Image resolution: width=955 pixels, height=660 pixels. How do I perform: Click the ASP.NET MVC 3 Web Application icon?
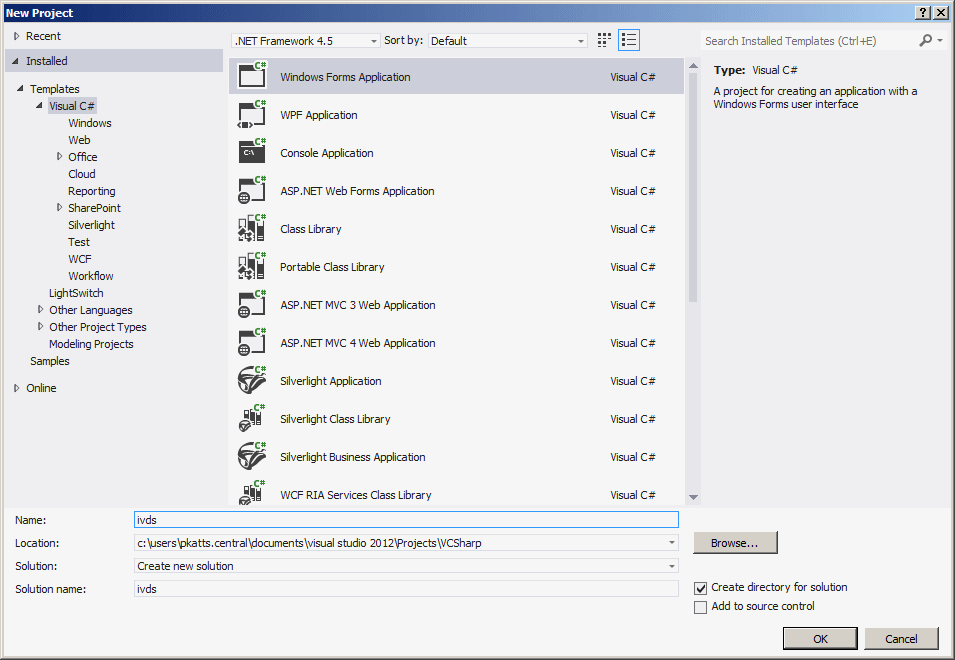point(252,304)
